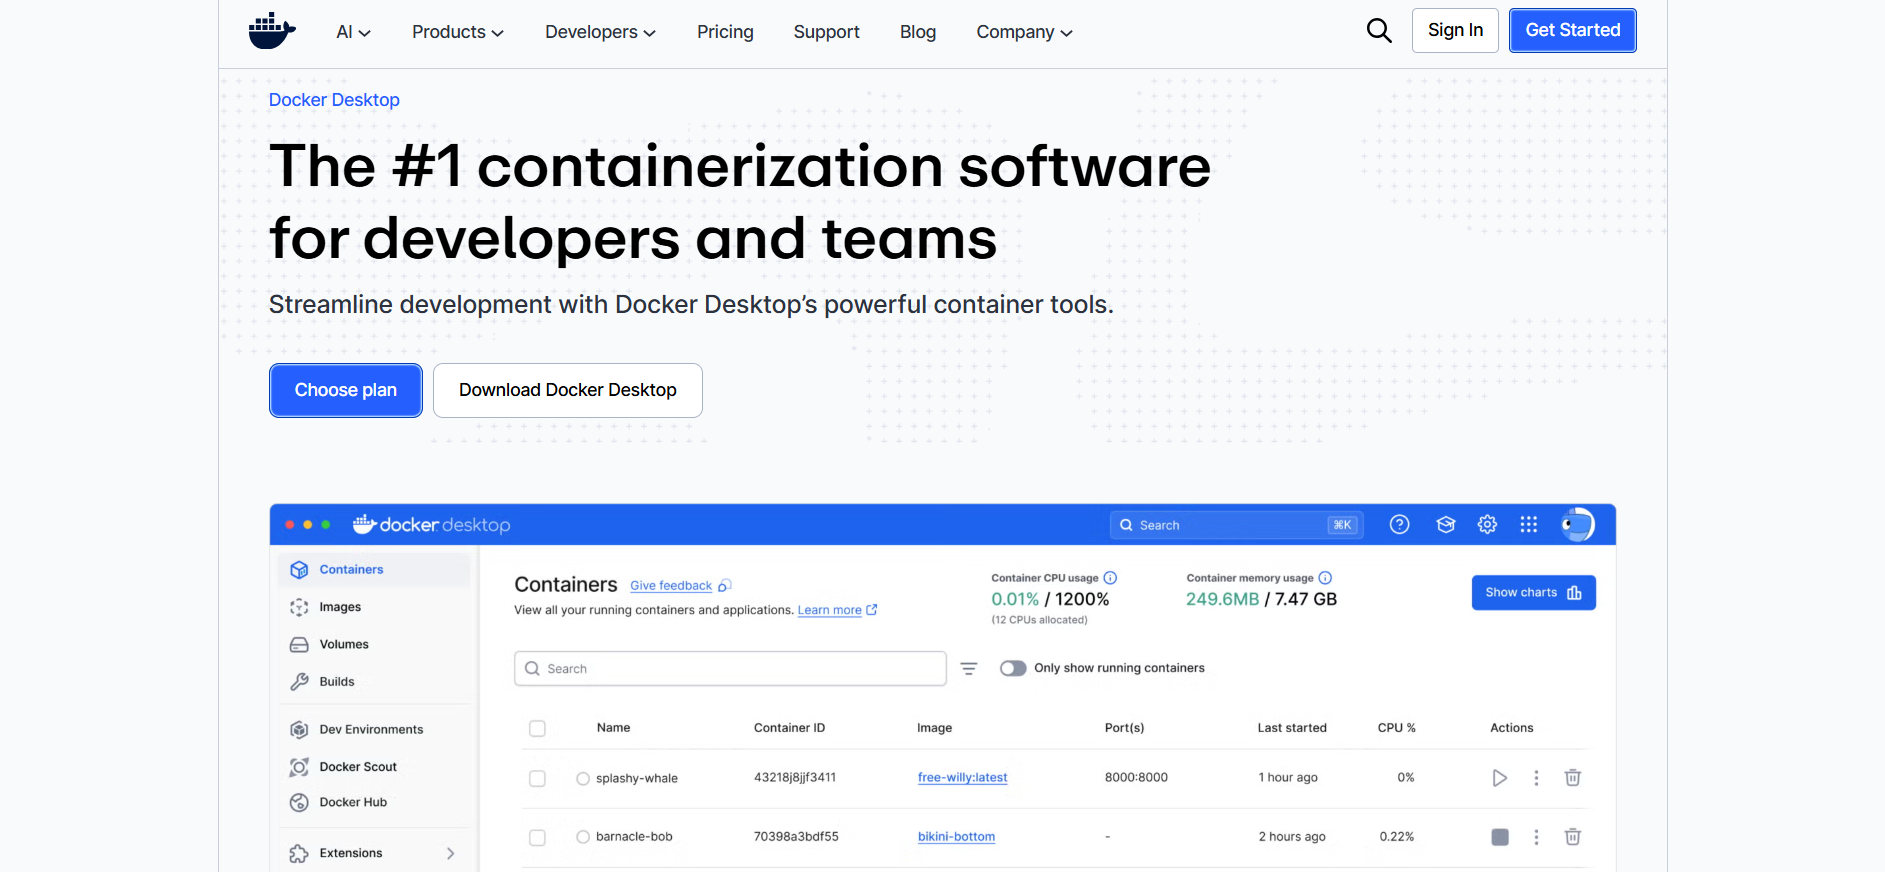
Task: Click the Sign In button
Action: coord(1455,30)
